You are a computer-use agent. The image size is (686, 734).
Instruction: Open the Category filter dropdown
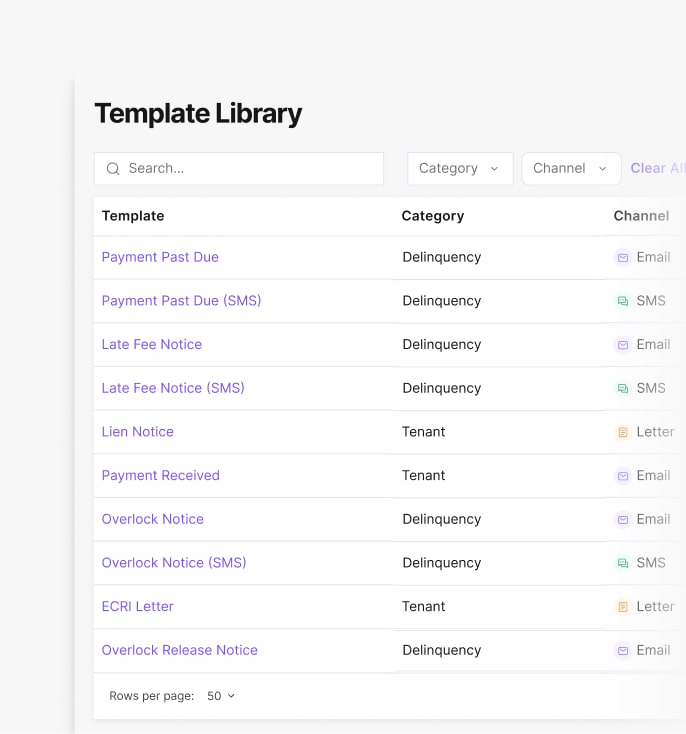point(460,169)
